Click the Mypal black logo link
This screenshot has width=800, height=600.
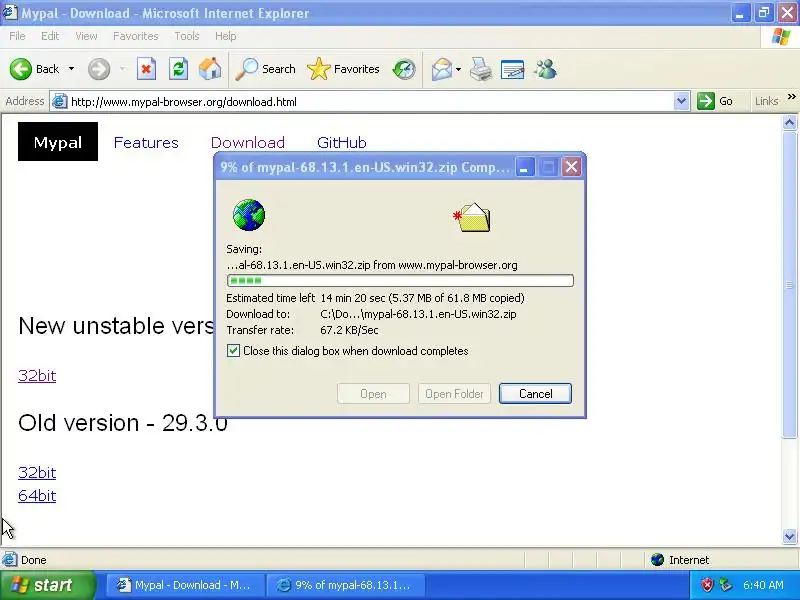(x=58, y=142)
